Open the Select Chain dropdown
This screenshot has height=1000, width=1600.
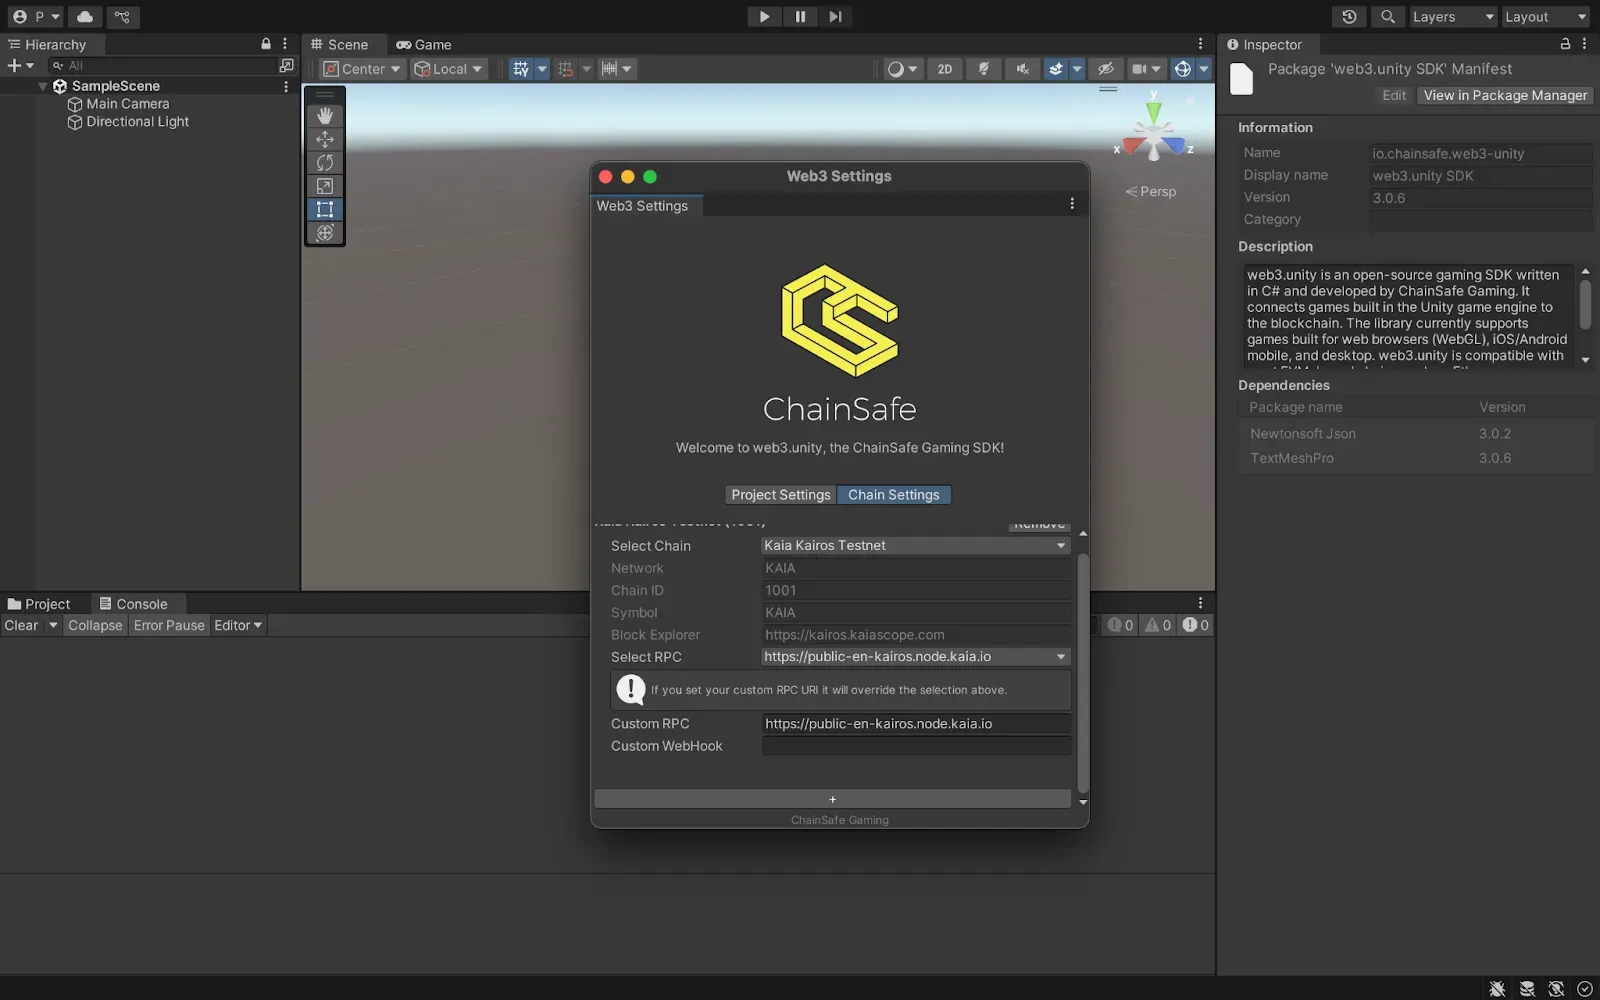(x=915, y=546)
